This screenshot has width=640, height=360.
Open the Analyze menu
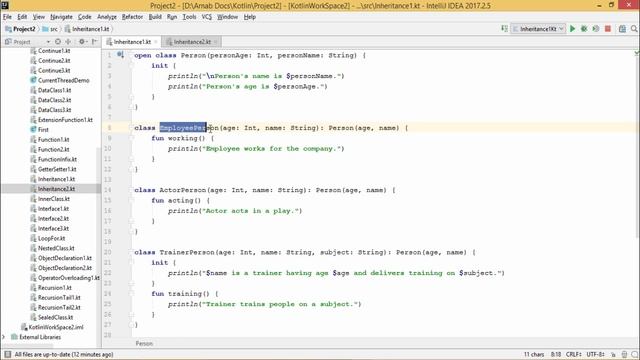pyautogui.click(x=107, y=17)
